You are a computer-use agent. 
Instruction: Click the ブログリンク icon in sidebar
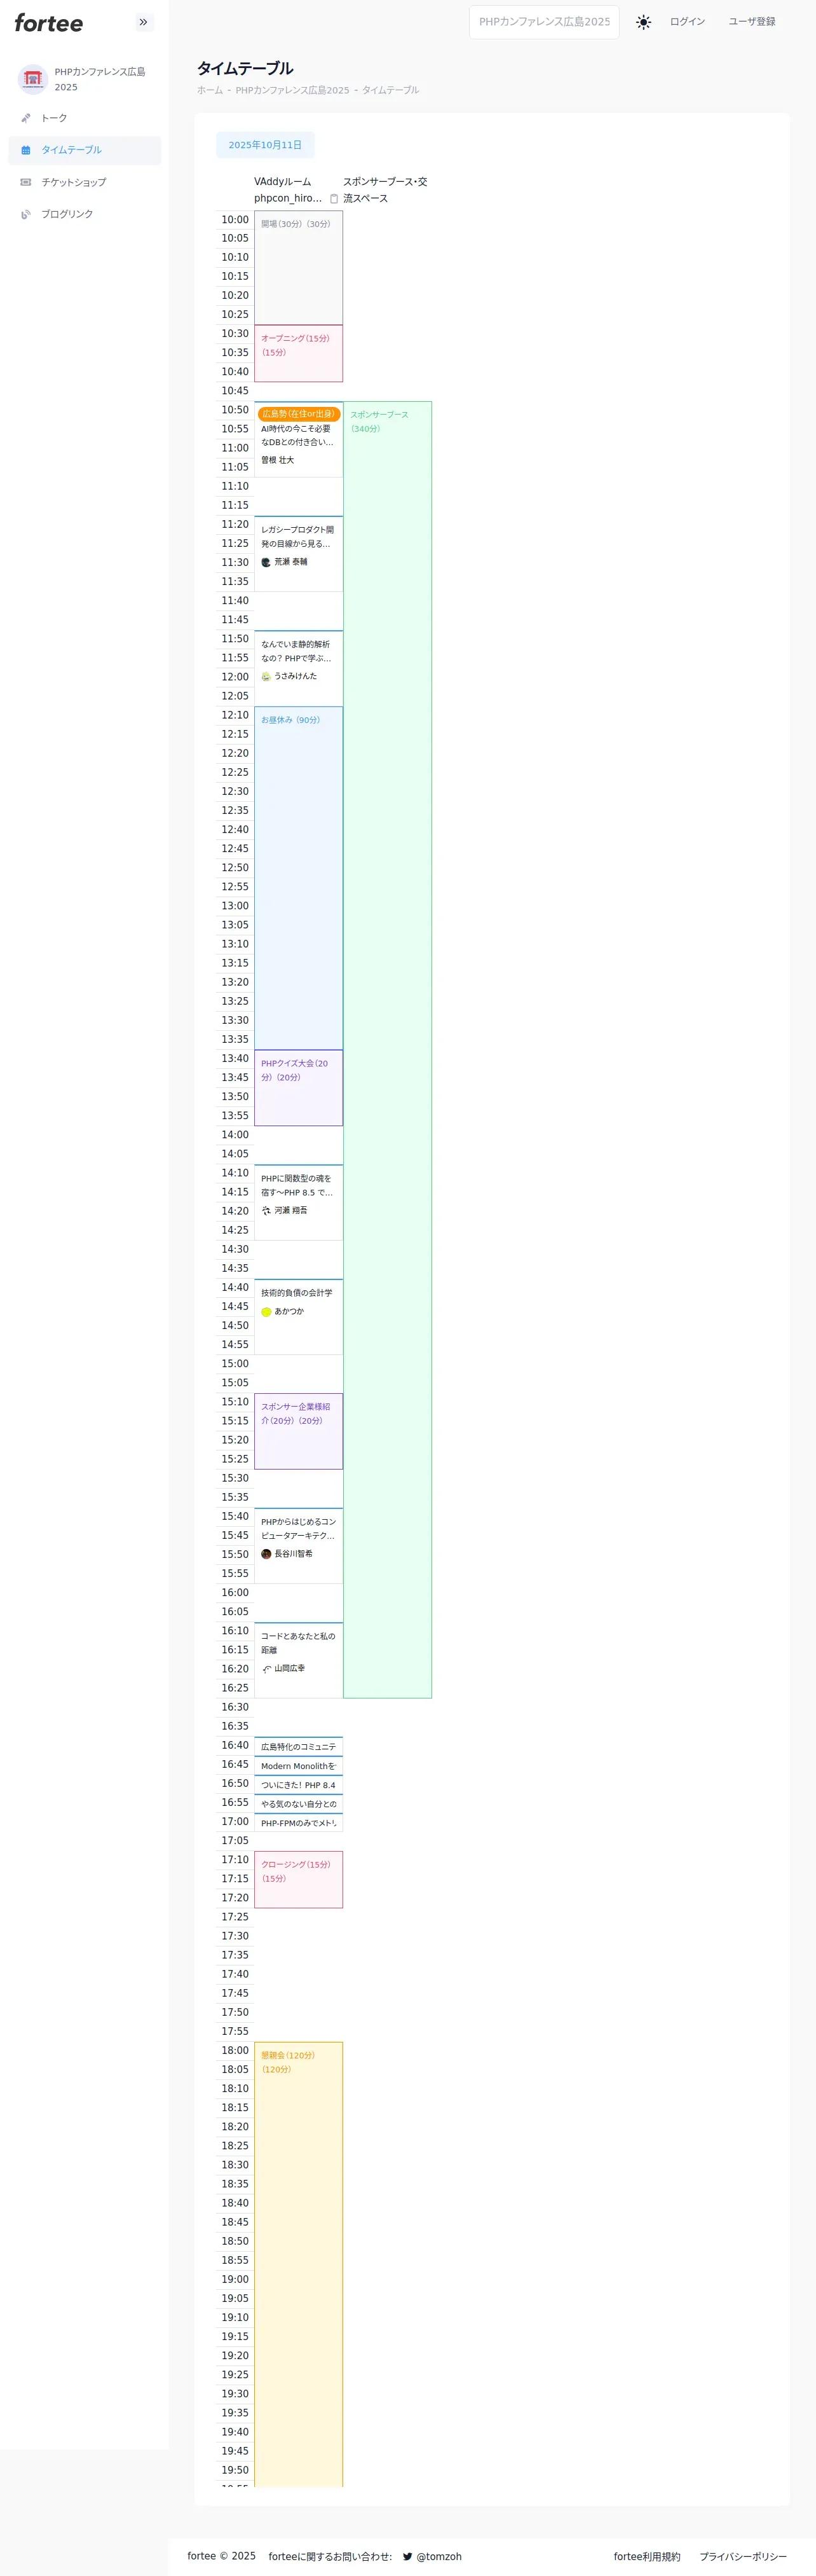click(x=26, y=214)
